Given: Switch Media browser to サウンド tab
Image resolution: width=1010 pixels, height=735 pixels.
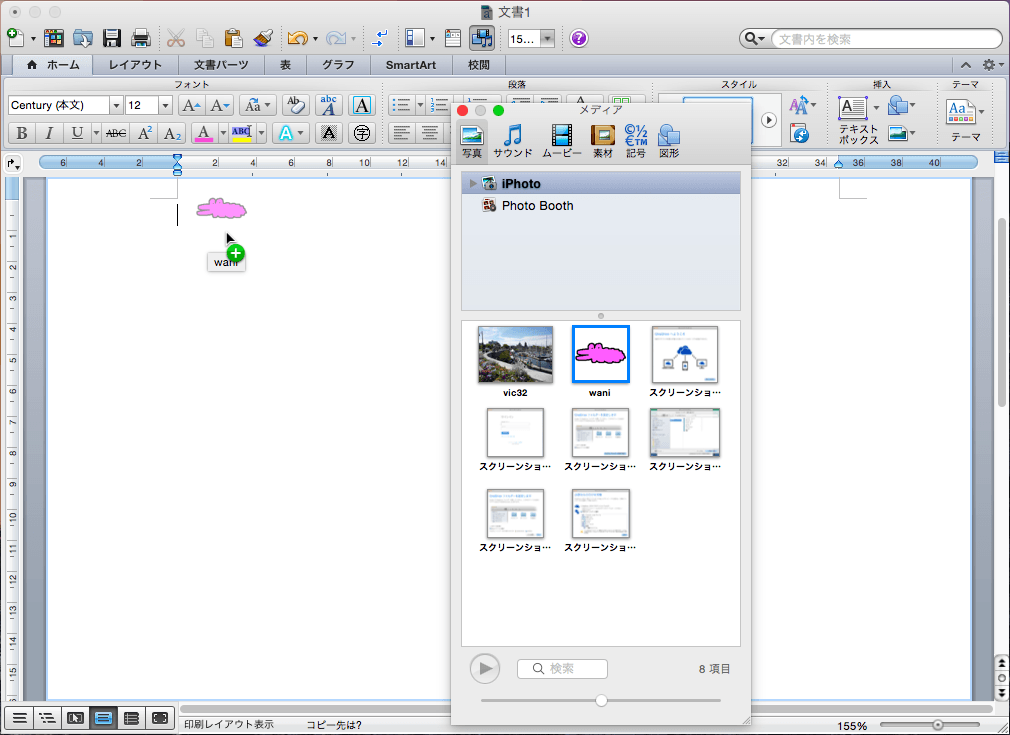Looking at the screenshot, I should click(513, 141).
